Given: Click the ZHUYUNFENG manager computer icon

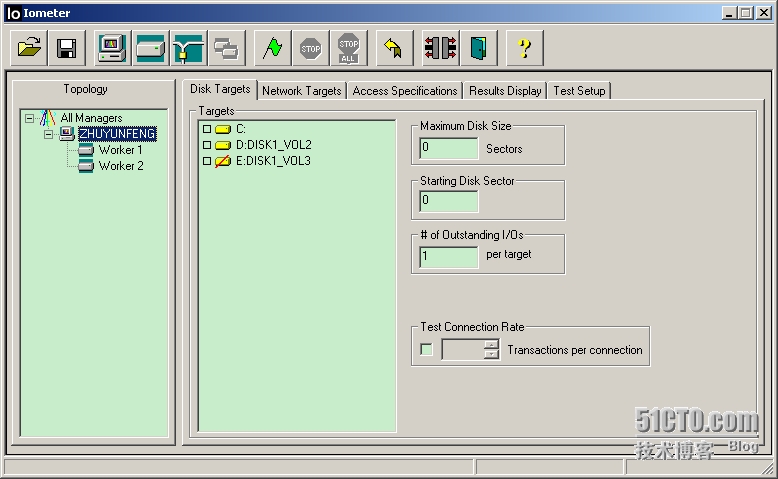Looking at the screenshot, I should (x=67, y=134).
